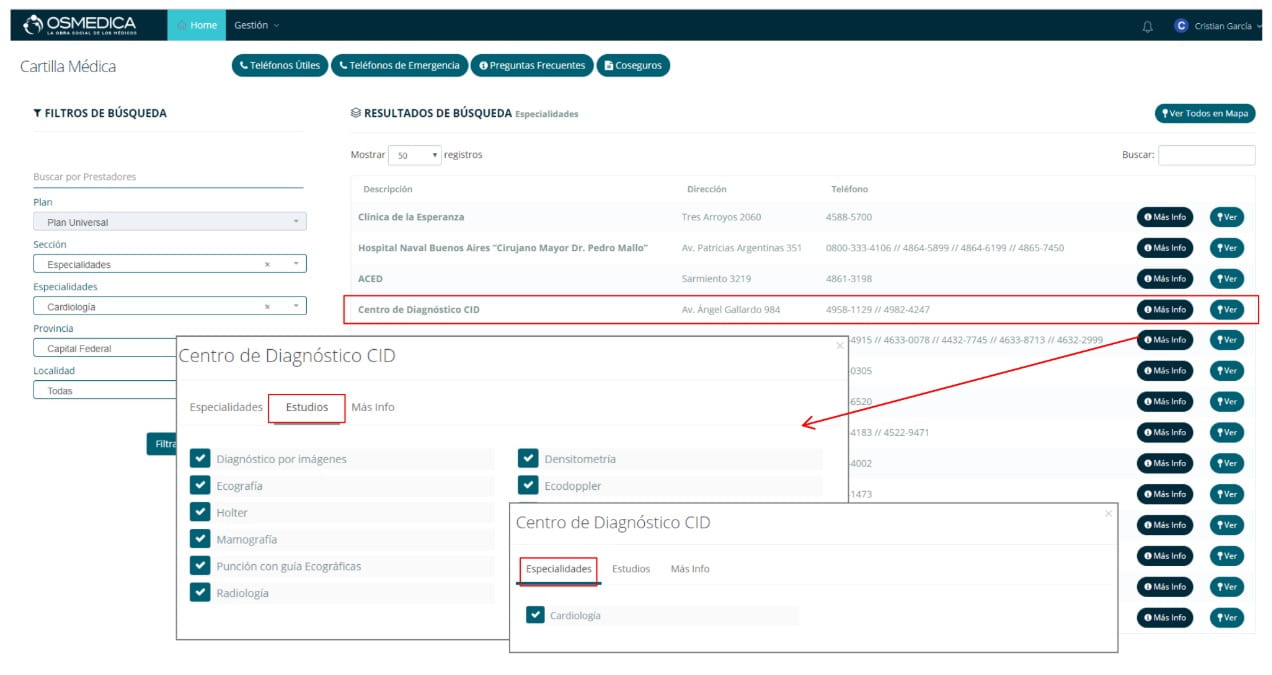
Task: Toggle the Densitometría checkbox
Action: (x=528, y=459)
